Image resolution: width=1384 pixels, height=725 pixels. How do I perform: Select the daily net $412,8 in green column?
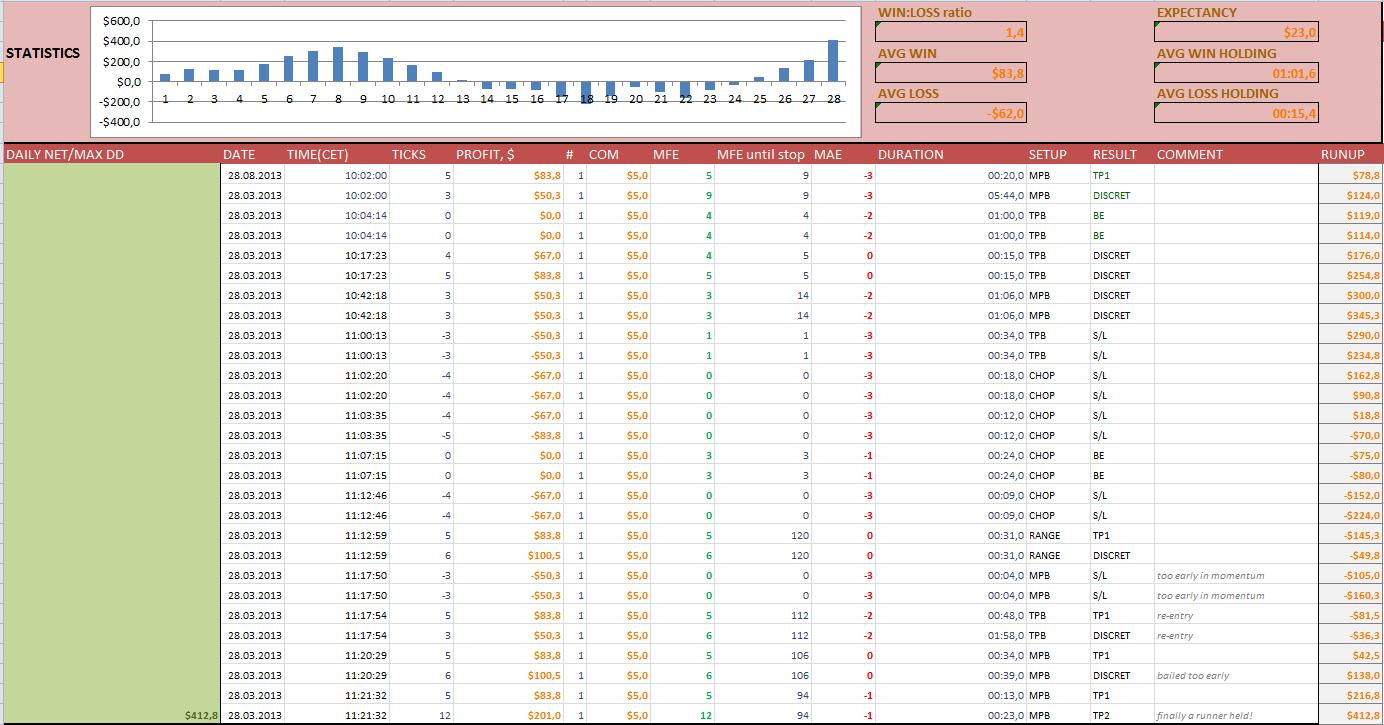tap(201, 716)
